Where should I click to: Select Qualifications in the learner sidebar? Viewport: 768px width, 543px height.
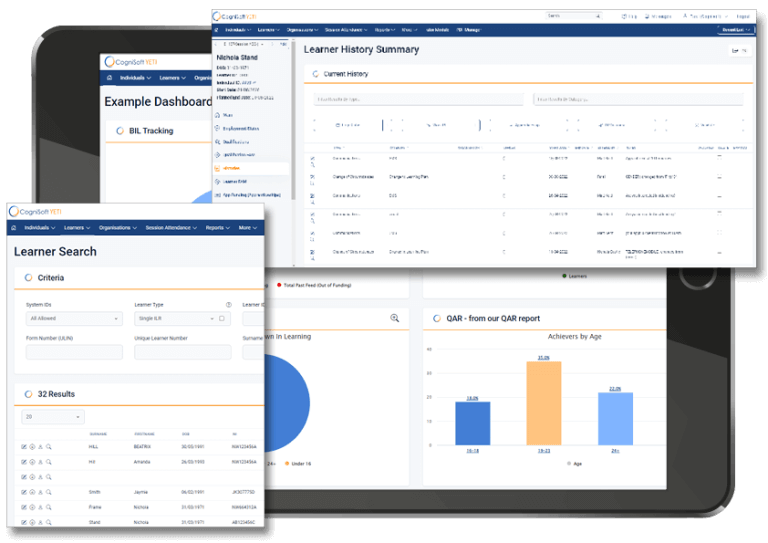(x=233, y=142)
